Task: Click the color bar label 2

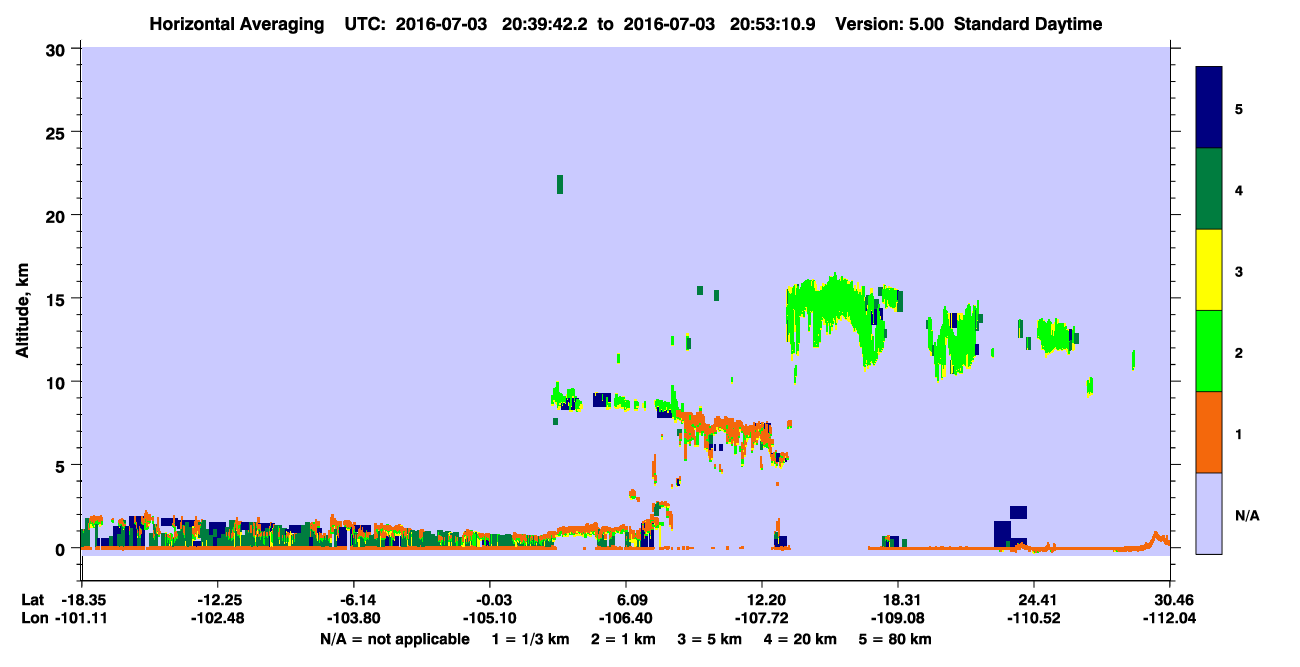Action: [1239, 352]
